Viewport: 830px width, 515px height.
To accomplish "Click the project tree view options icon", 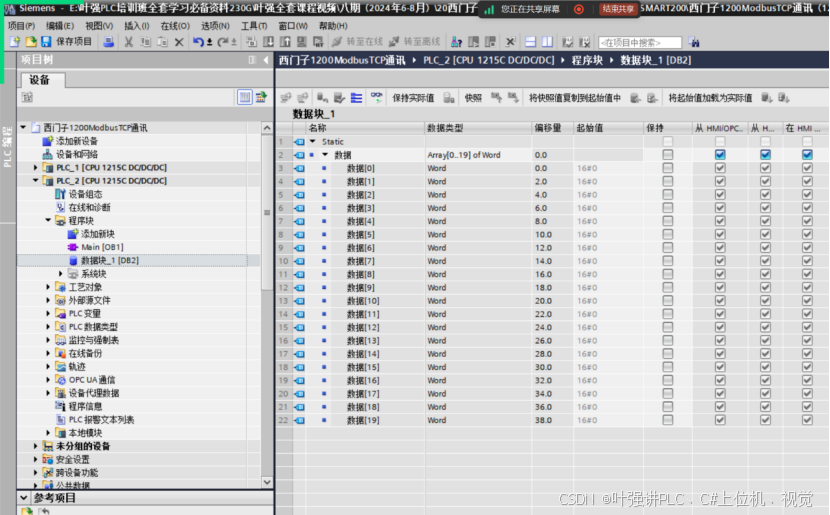I will (261, 97).
